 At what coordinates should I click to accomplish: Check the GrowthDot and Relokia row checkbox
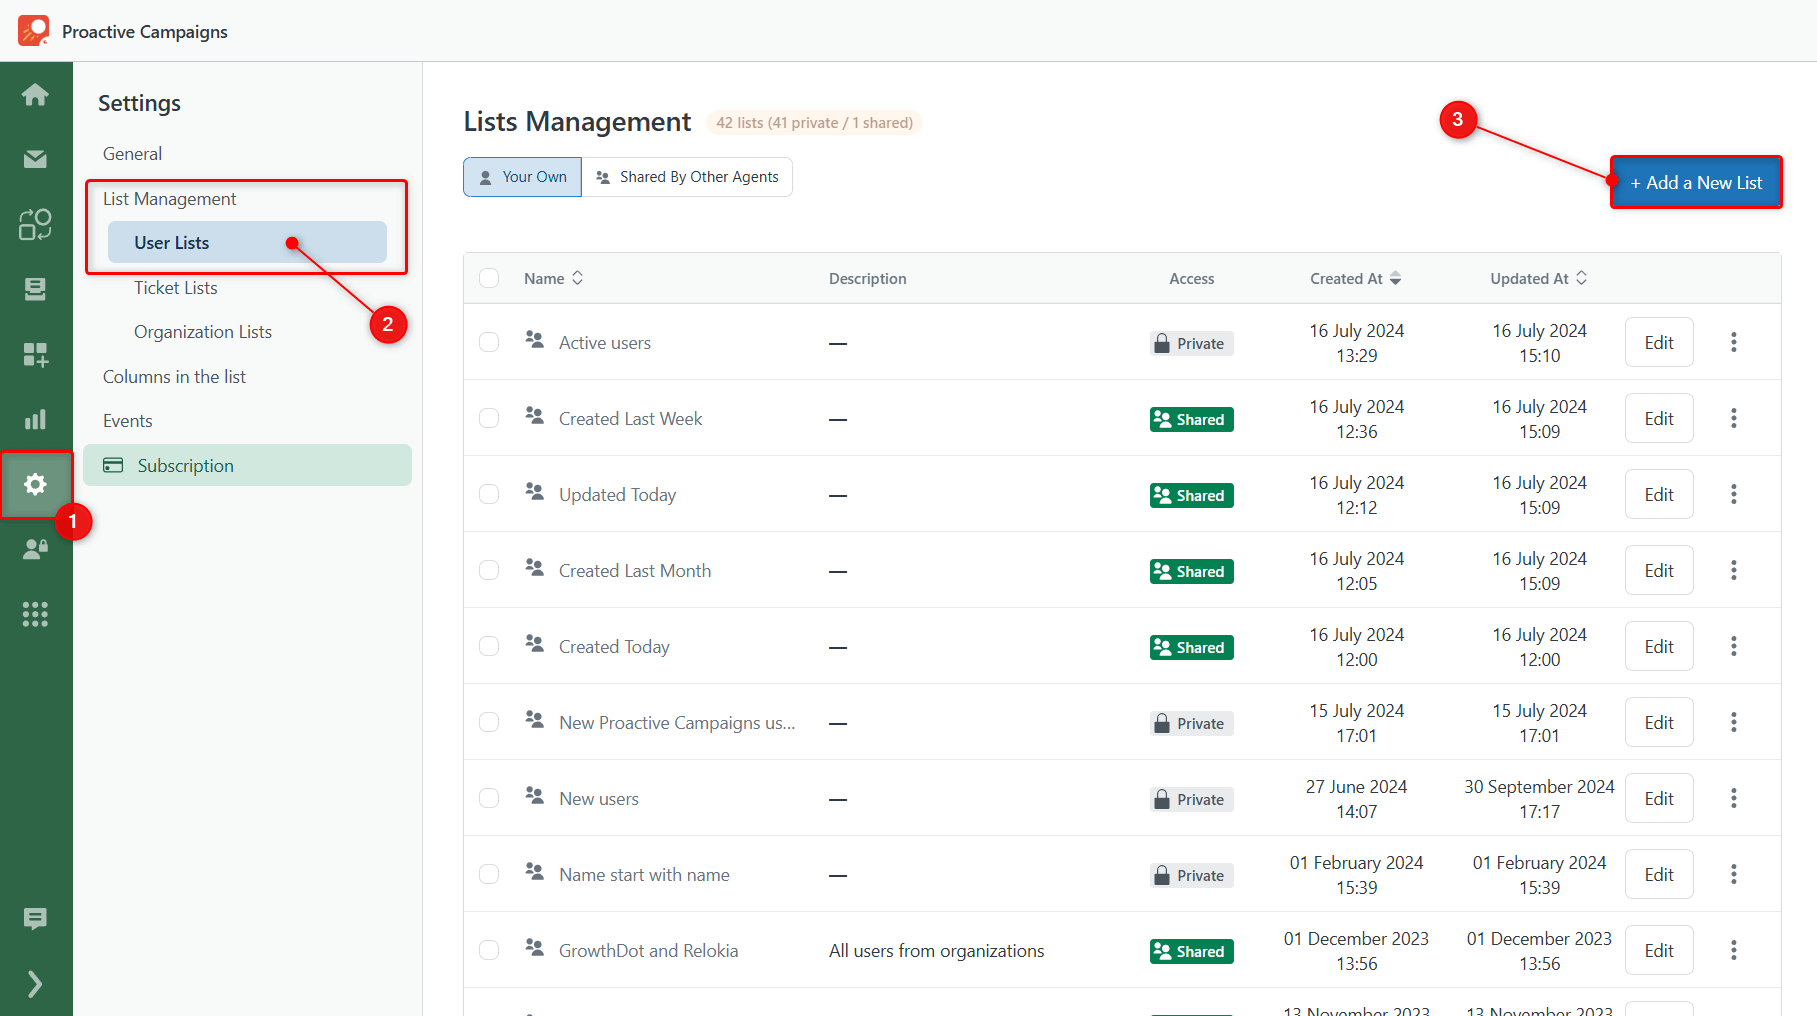pyautogui.click(x=489, y=950)
